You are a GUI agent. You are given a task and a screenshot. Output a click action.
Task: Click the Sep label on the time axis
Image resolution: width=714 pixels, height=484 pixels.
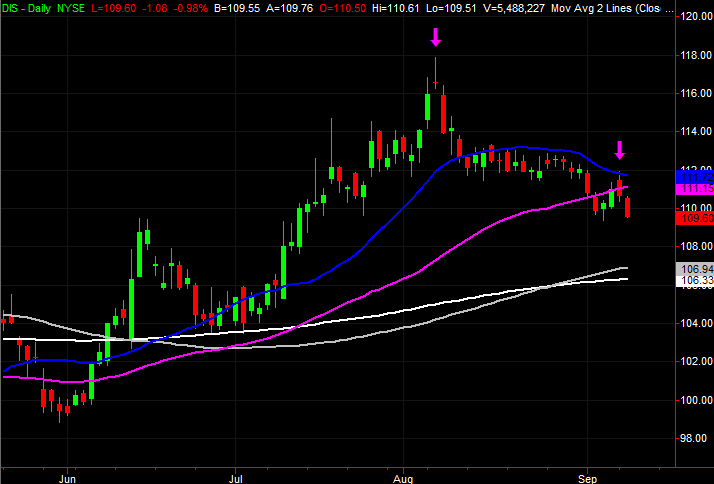click(587, 479)
